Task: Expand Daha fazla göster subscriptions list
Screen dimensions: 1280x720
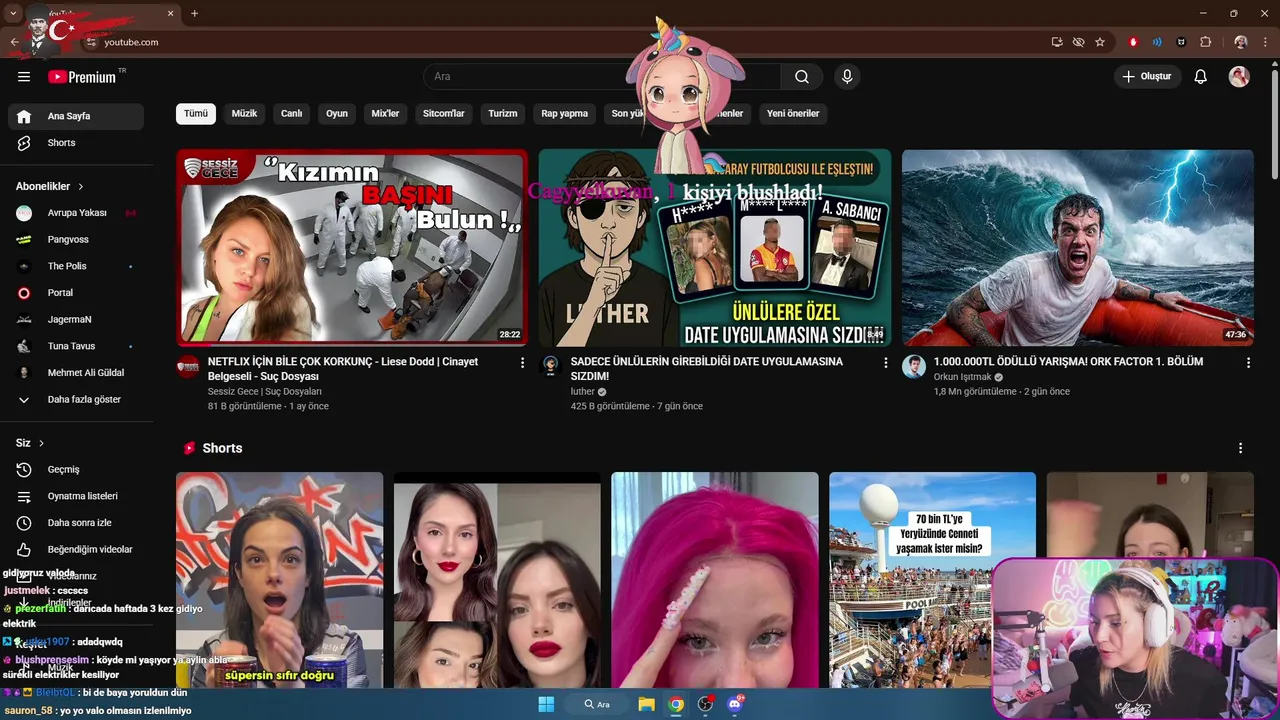Action: [x=76, y=399]
